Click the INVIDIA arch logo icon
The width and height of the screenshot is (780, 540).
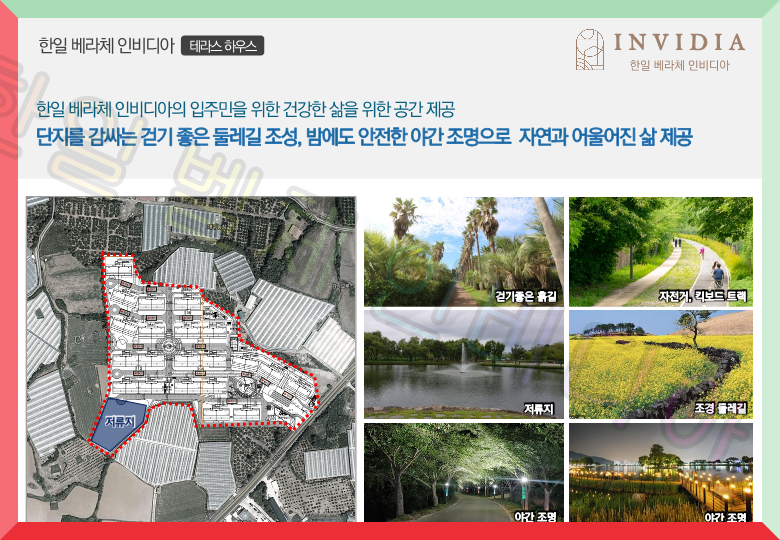(x=590, y=49)
